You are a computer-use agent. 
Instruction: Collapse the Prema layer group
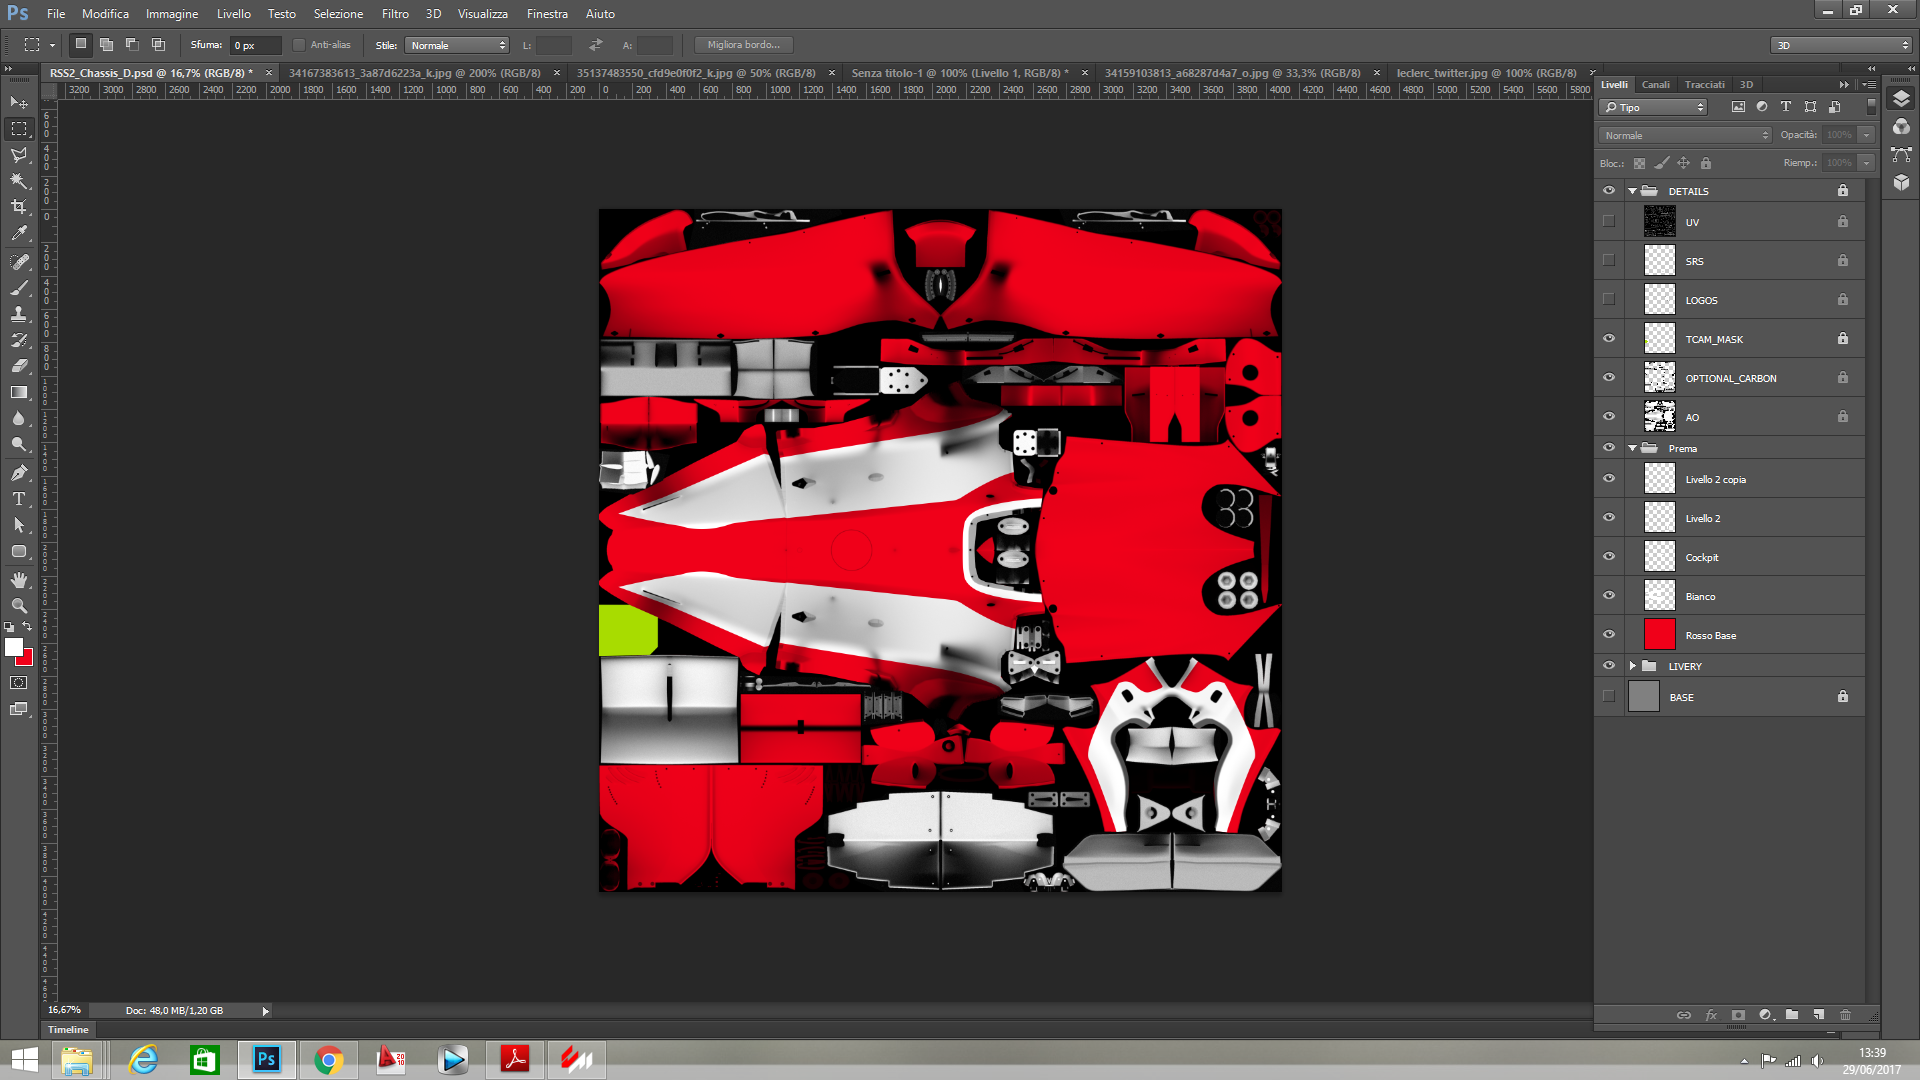(x=1633, y=448)
